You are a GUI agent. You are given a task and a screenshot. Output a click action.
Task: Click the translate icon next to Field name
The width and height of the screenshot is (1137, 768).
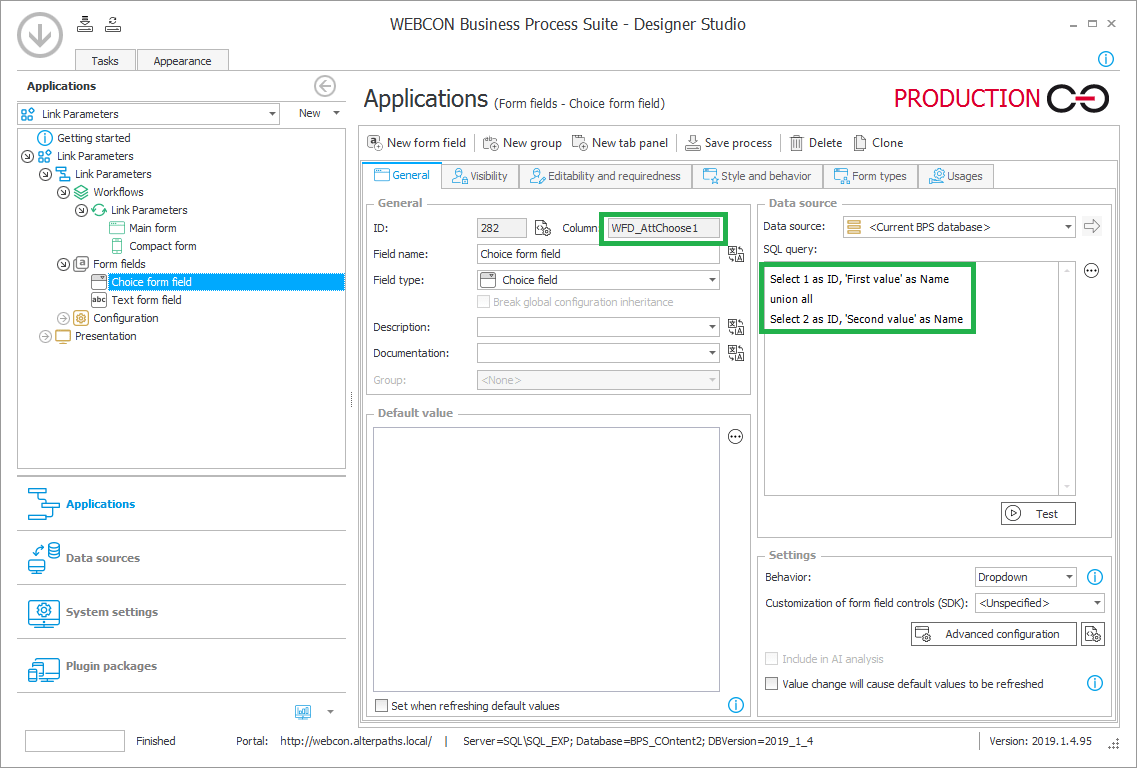click(x=735, y=254)
